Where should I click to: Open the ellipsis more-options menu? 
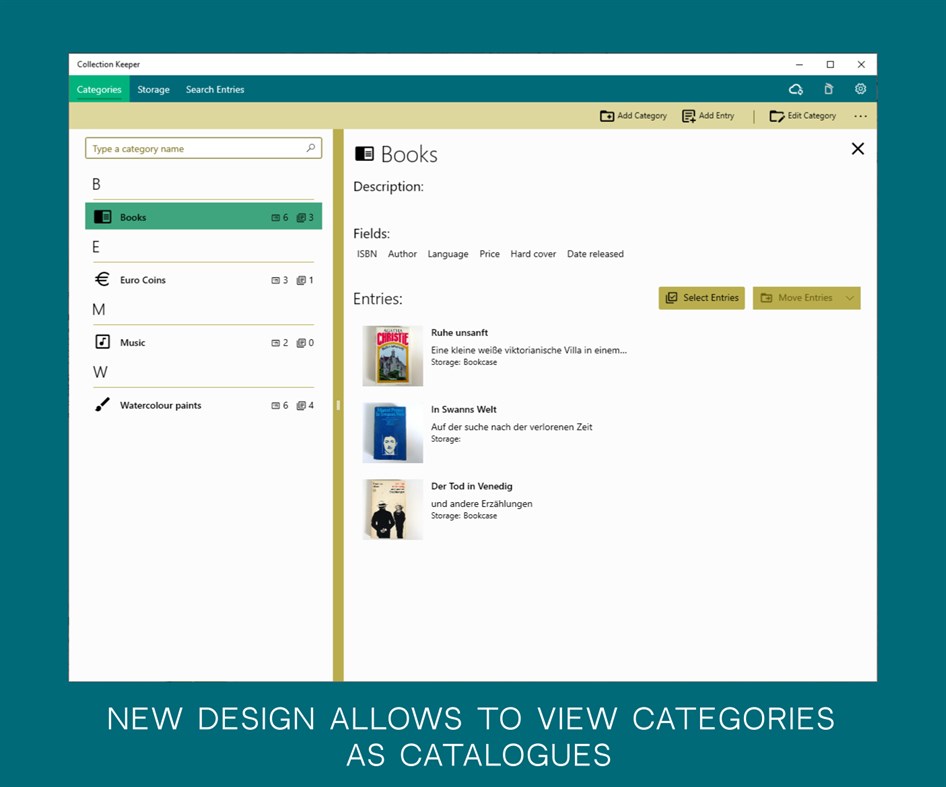click(x=860, y=116)
